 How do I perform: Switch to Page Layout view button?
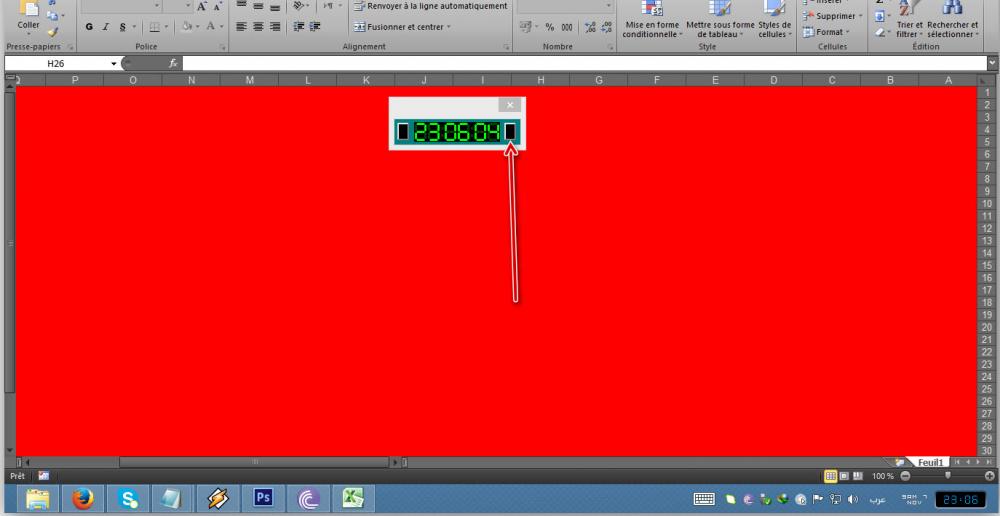tap(844, 476)
